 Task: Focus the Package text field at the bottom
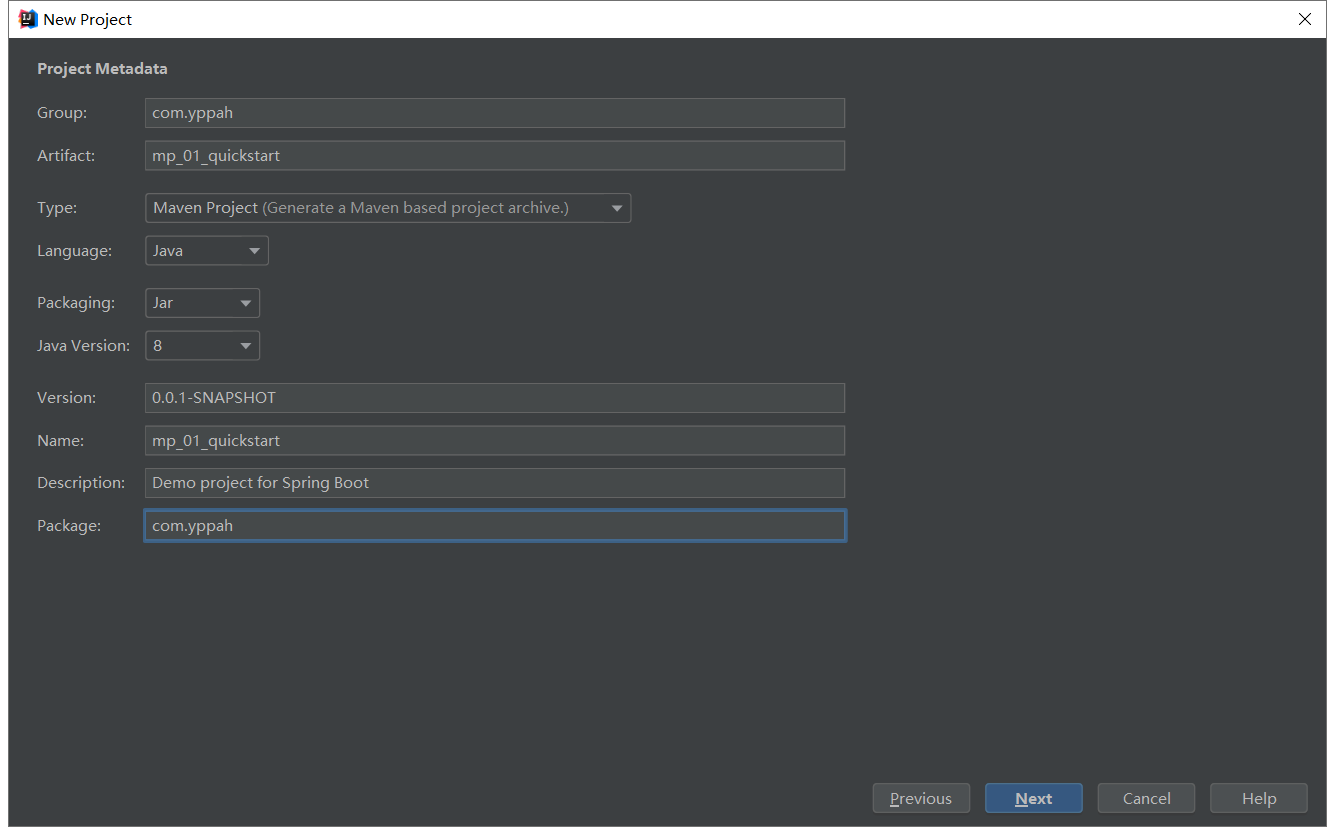[x=494, y=526]
